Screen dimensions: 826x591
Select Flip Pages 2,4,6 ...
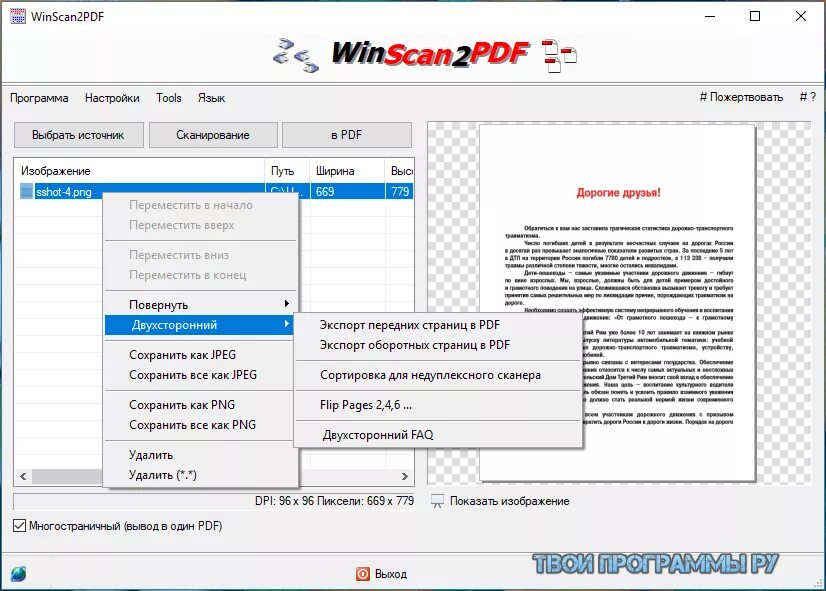click(x=438, y=405)
